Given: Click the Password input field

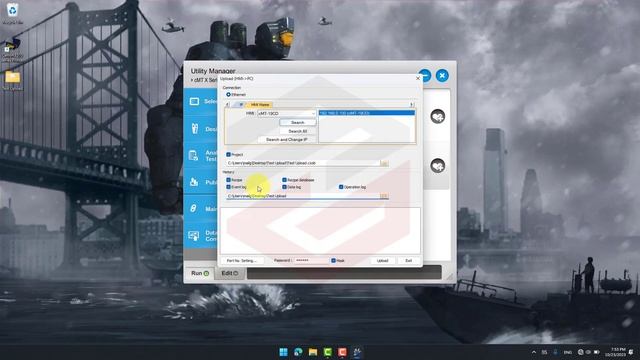Looking at the screenshot, I should coord(310,260).
